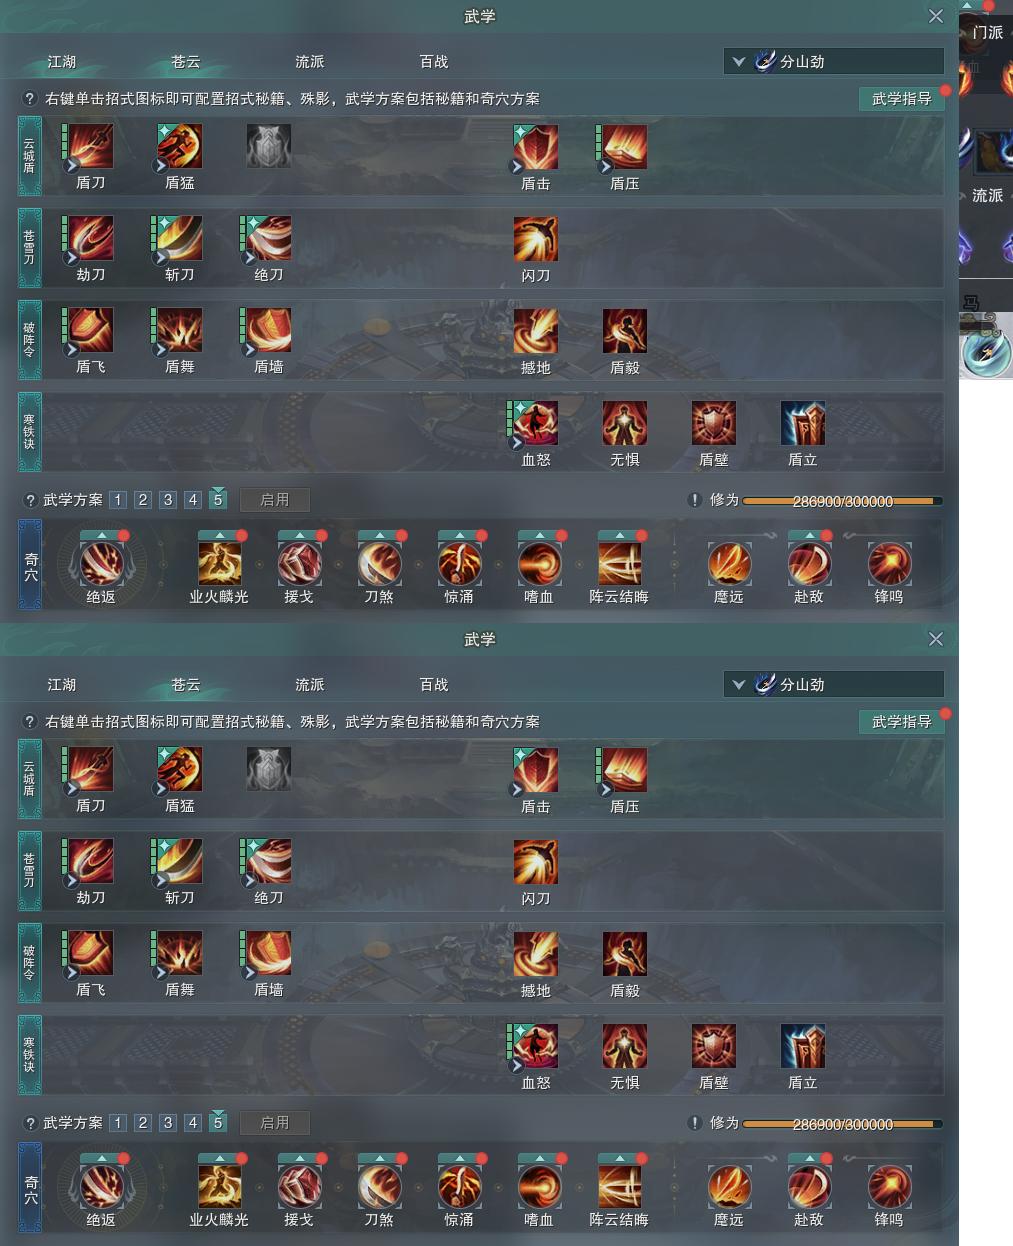
Task: Switch to the 江湖 tab in upper window
Action: 62,62
